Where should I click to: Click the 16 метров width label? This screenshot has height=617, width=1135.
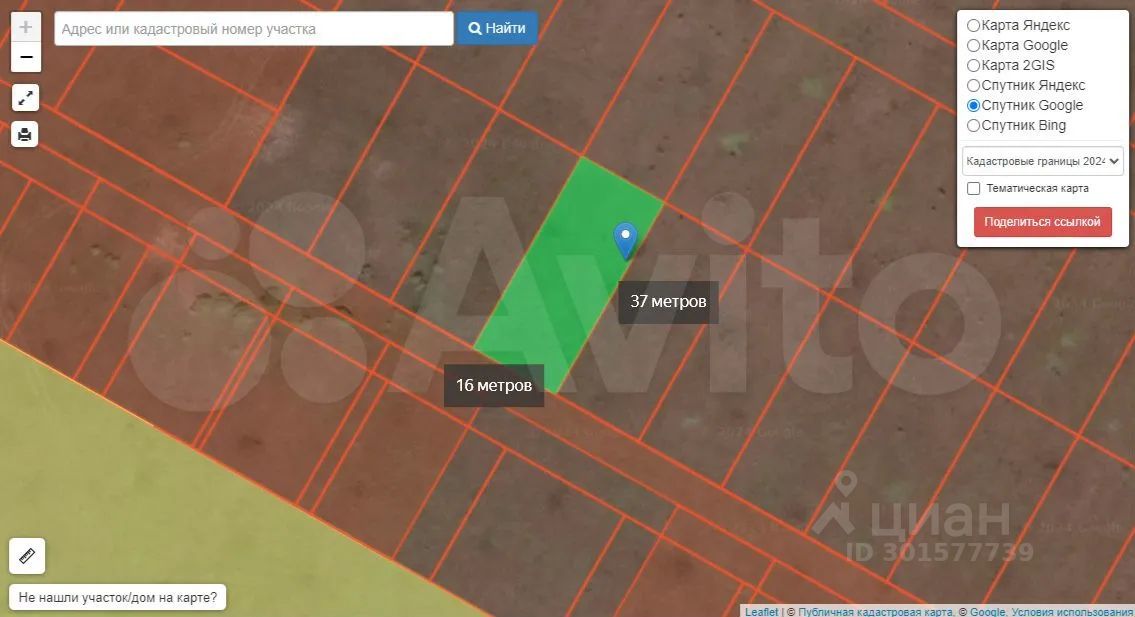494,385
